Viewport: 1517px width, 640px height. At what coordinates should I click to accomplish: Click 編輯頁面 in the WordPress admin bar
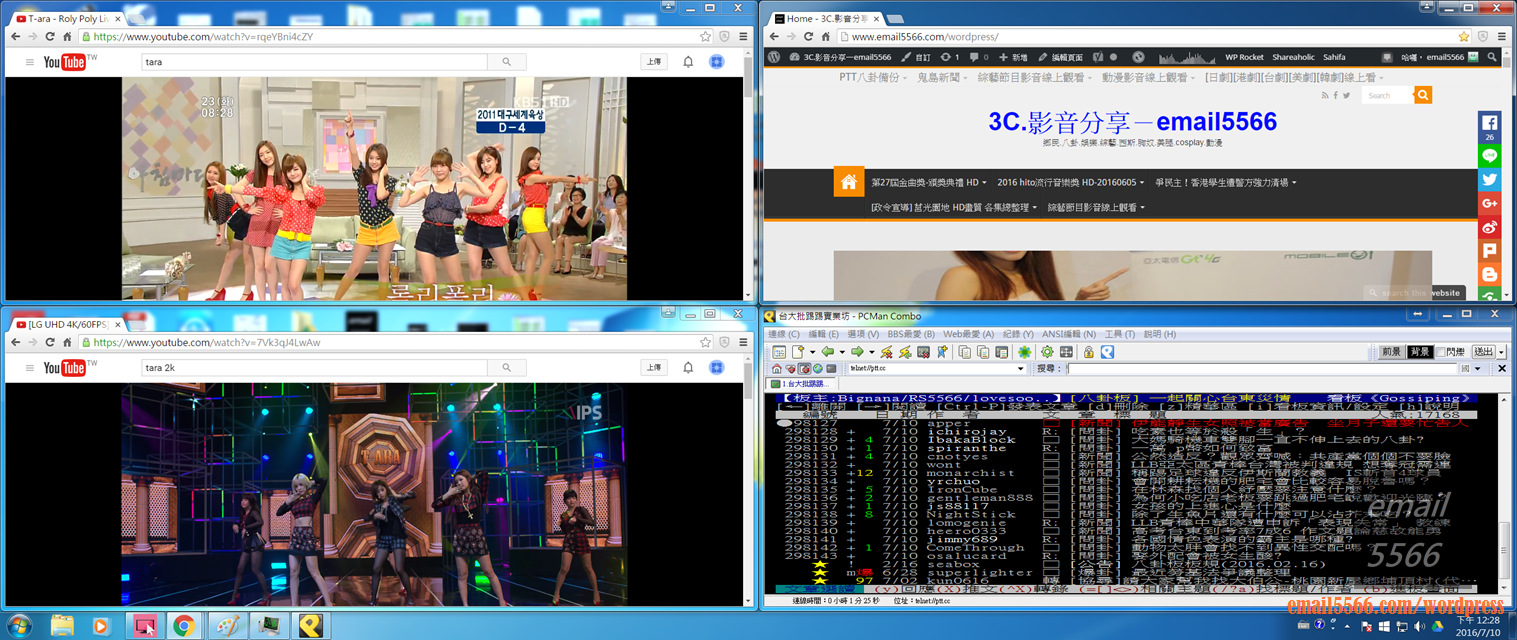[1062, 57]
